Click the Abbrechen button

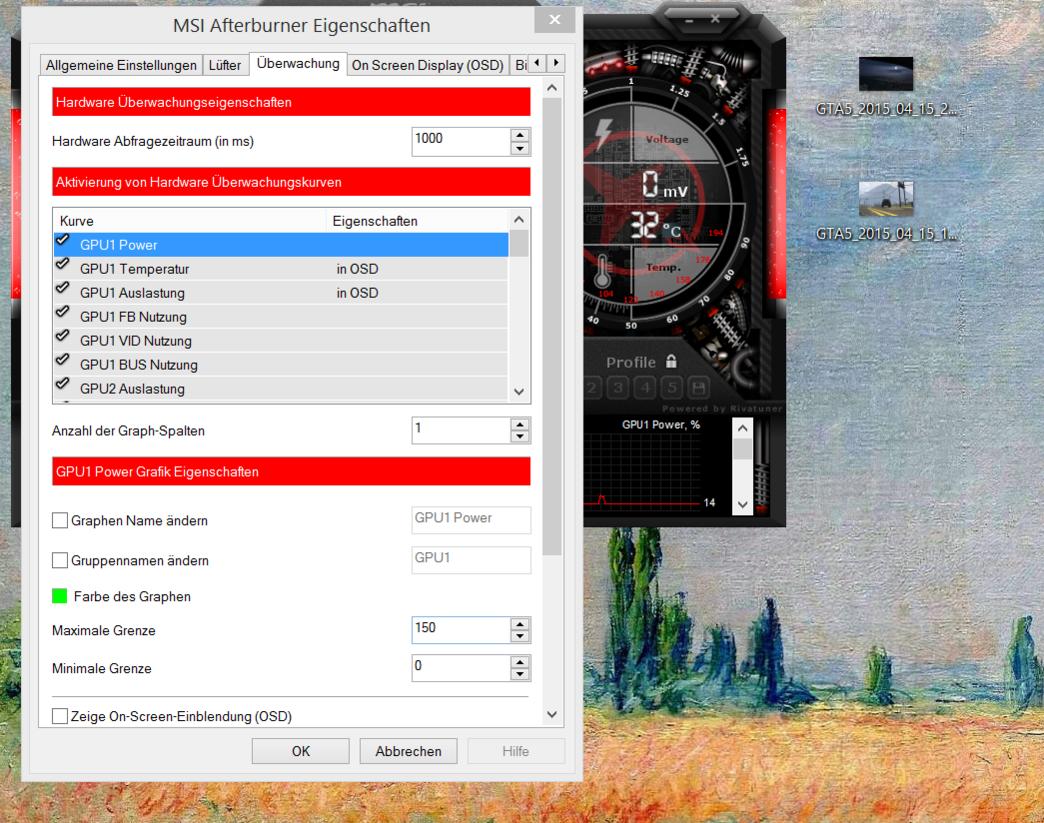[408, 751]
